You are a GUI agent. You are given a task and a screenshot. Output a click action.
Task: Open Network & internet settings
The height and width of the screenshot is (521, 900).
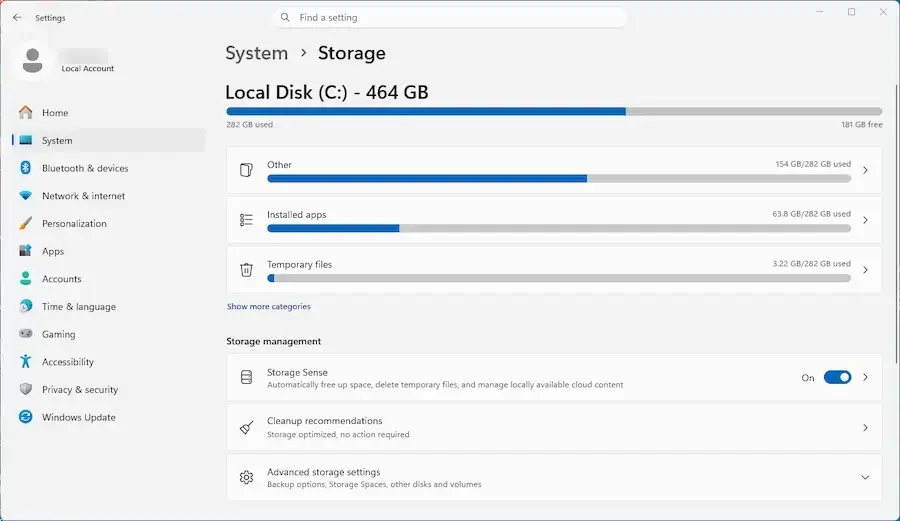108,196
